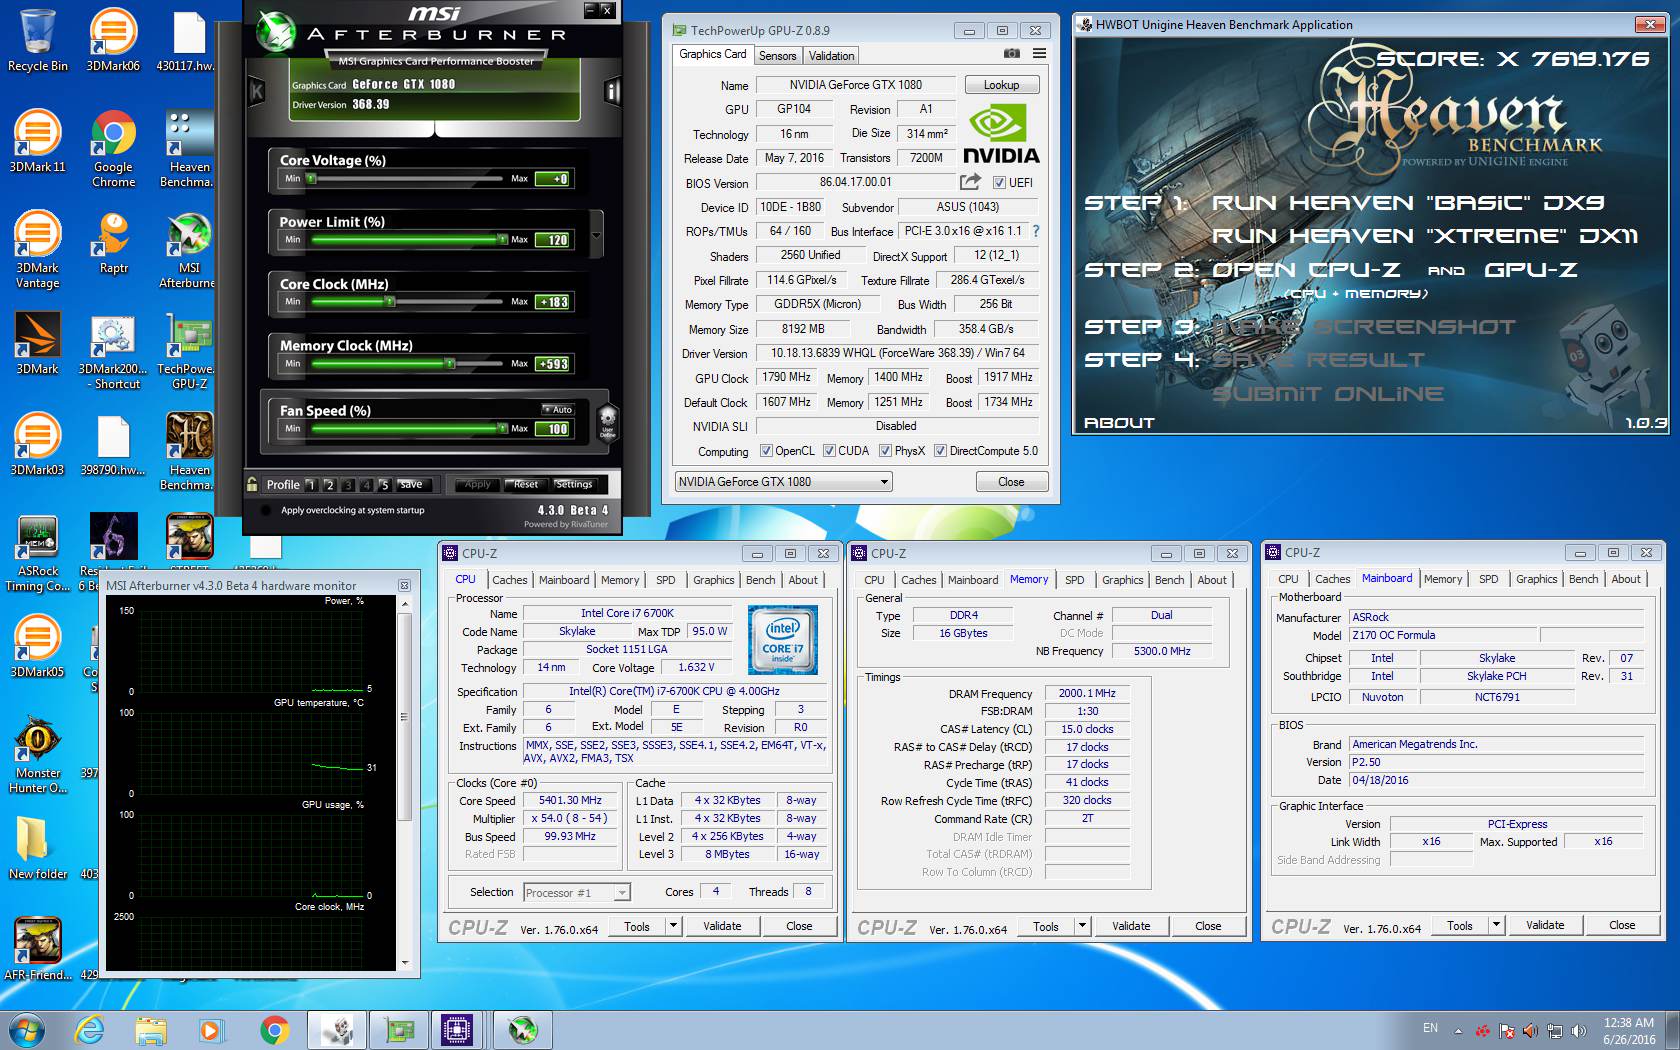1680x1050 pixels.
Task: Click Lookup button in GPU-Z
Action: tap(1001, 85)
